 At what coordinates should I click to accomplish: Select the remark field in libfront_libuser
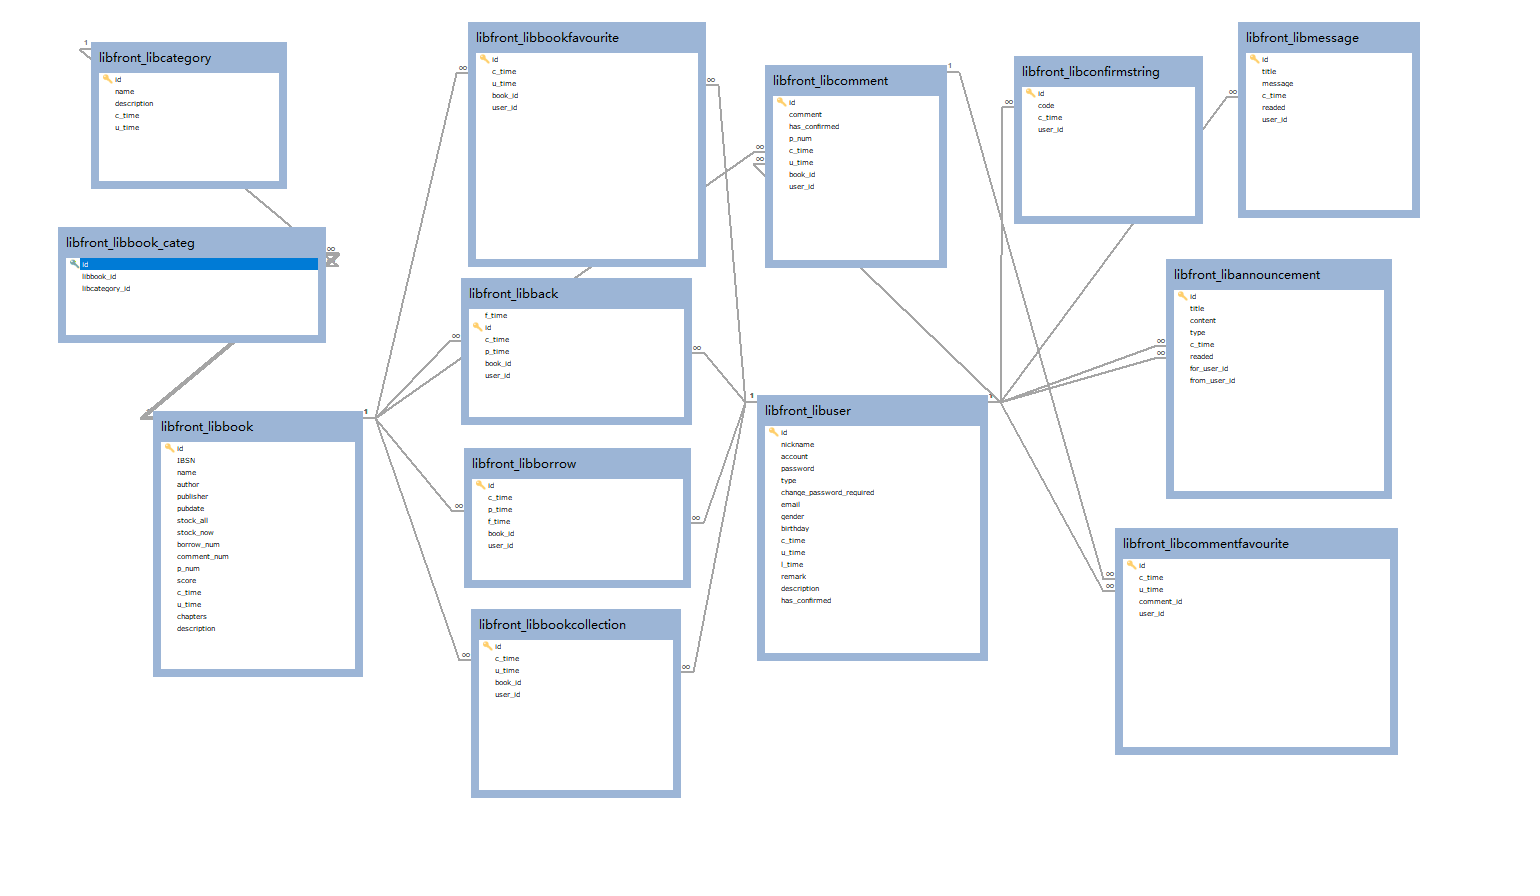793,577
